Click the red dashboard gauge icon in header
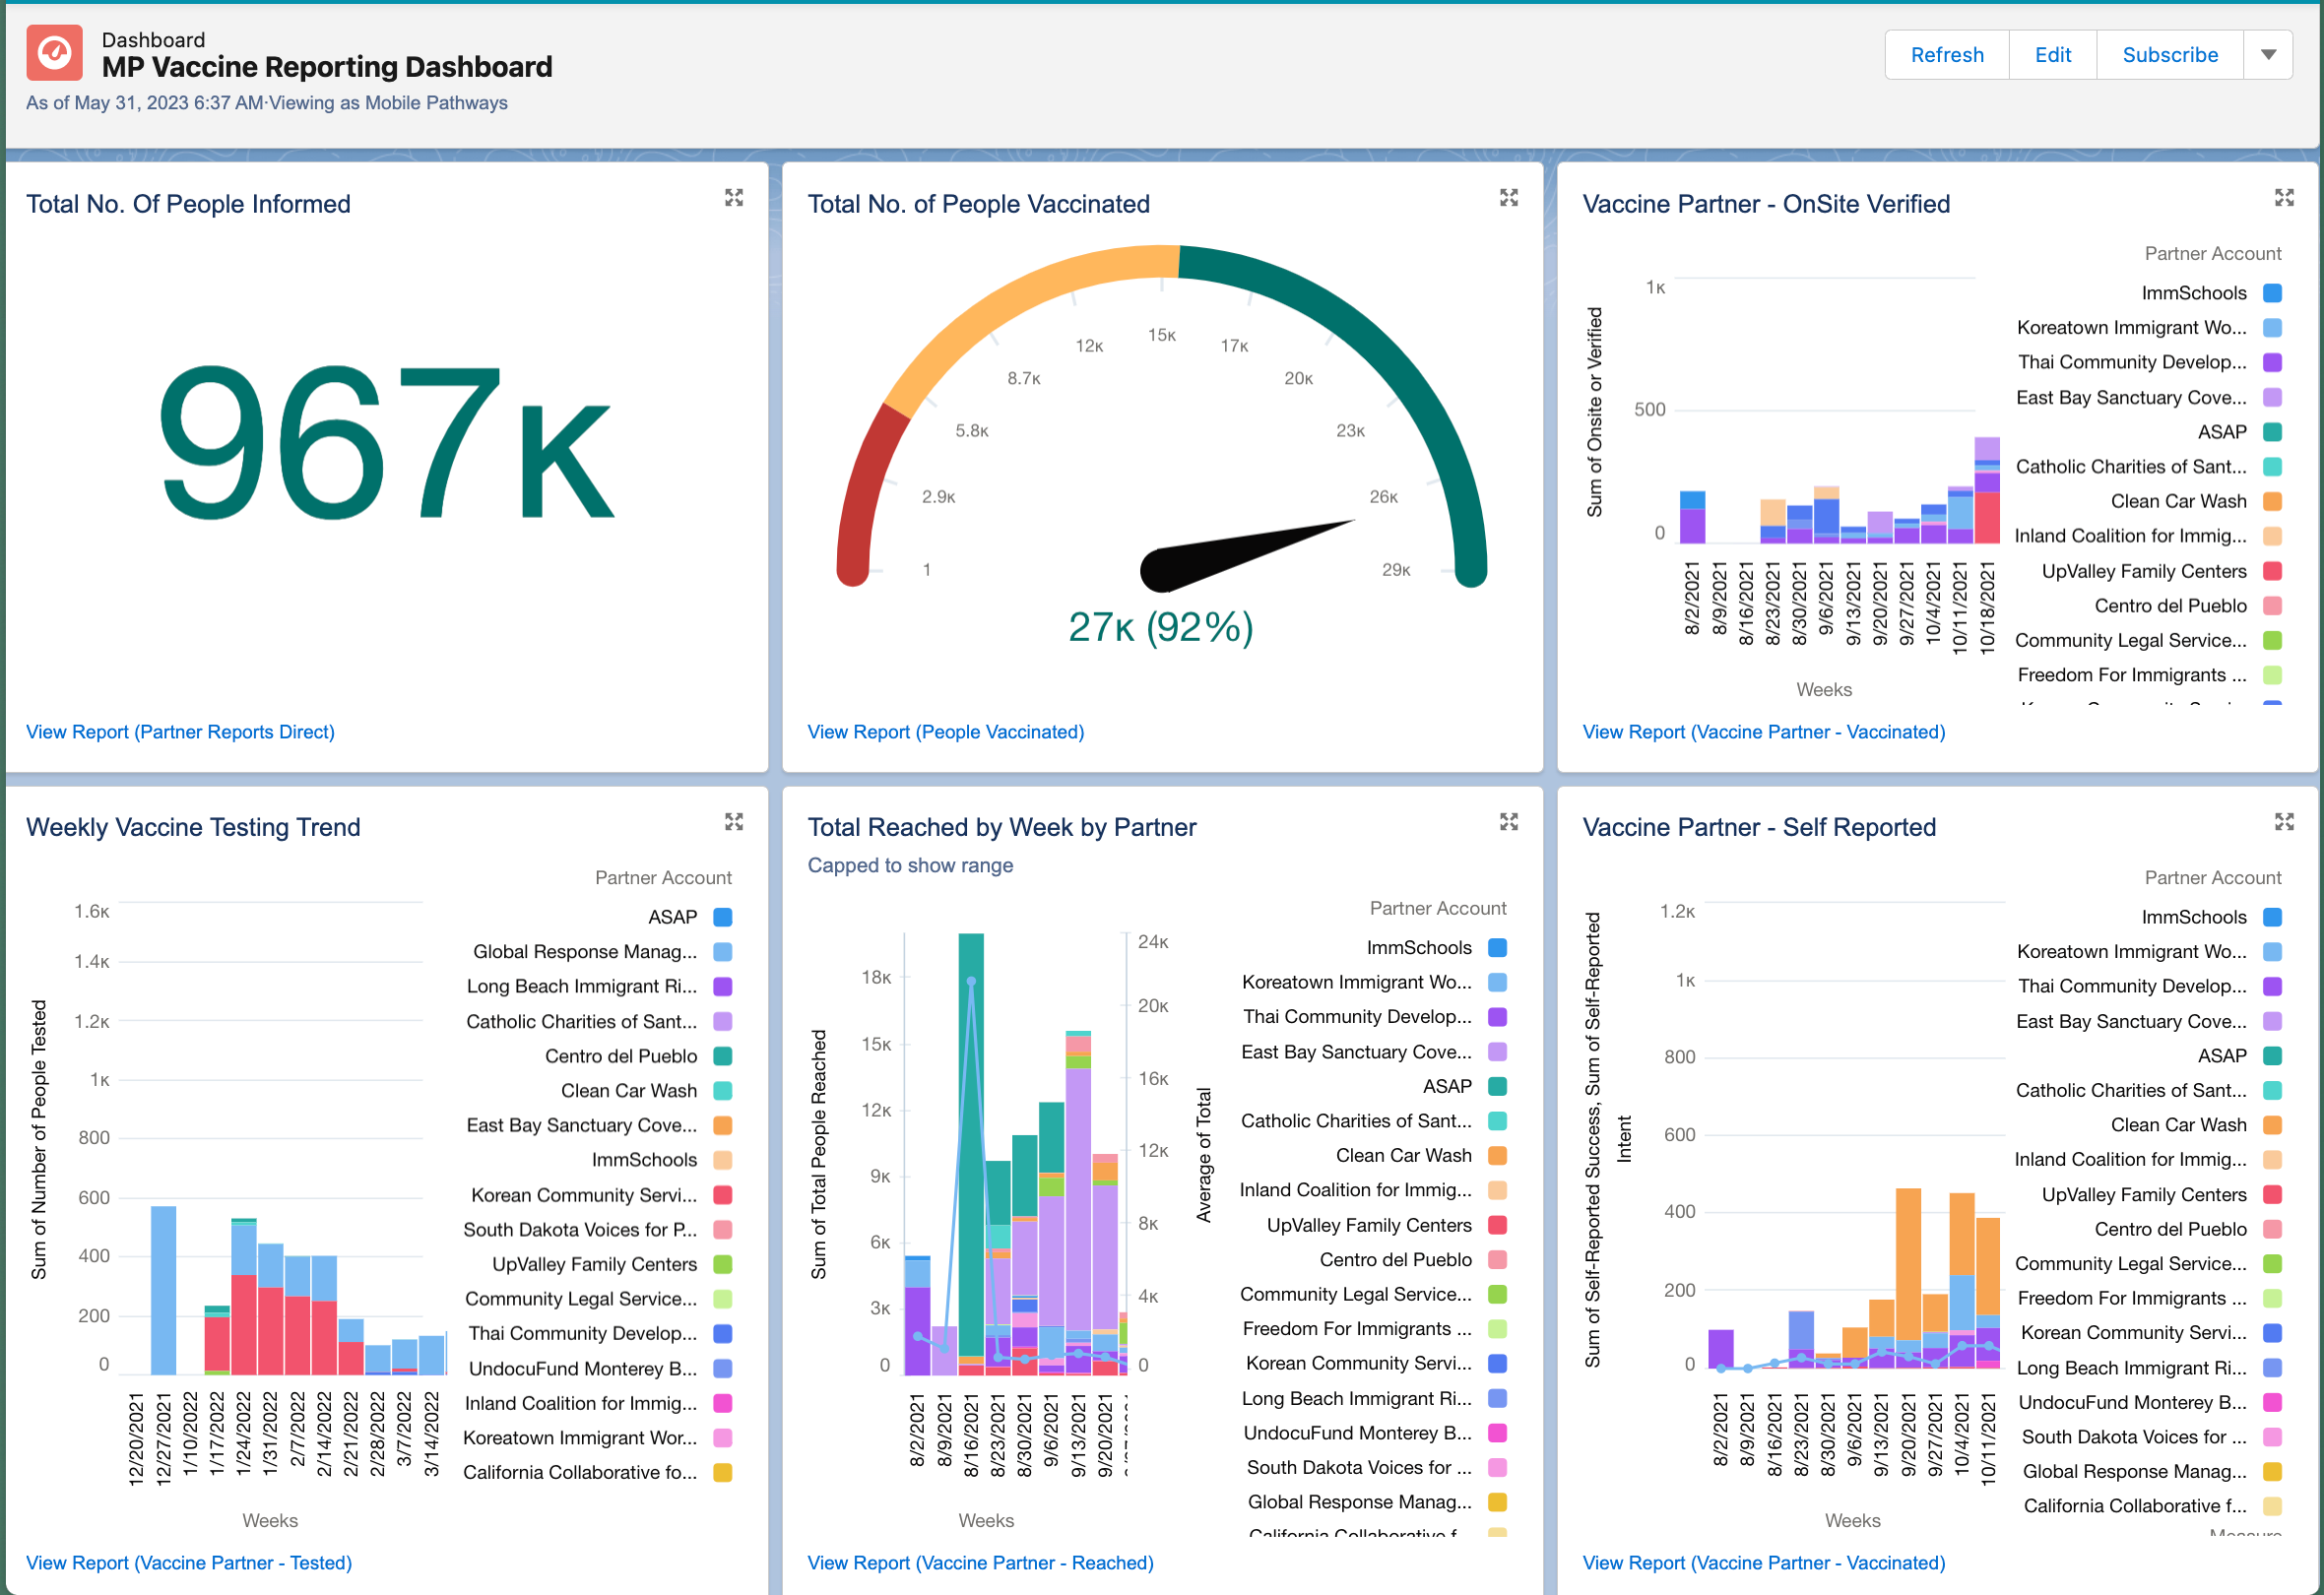The width and height of the screenshot is (2324, 1595). pyautogui.click(x=55, y=53)
